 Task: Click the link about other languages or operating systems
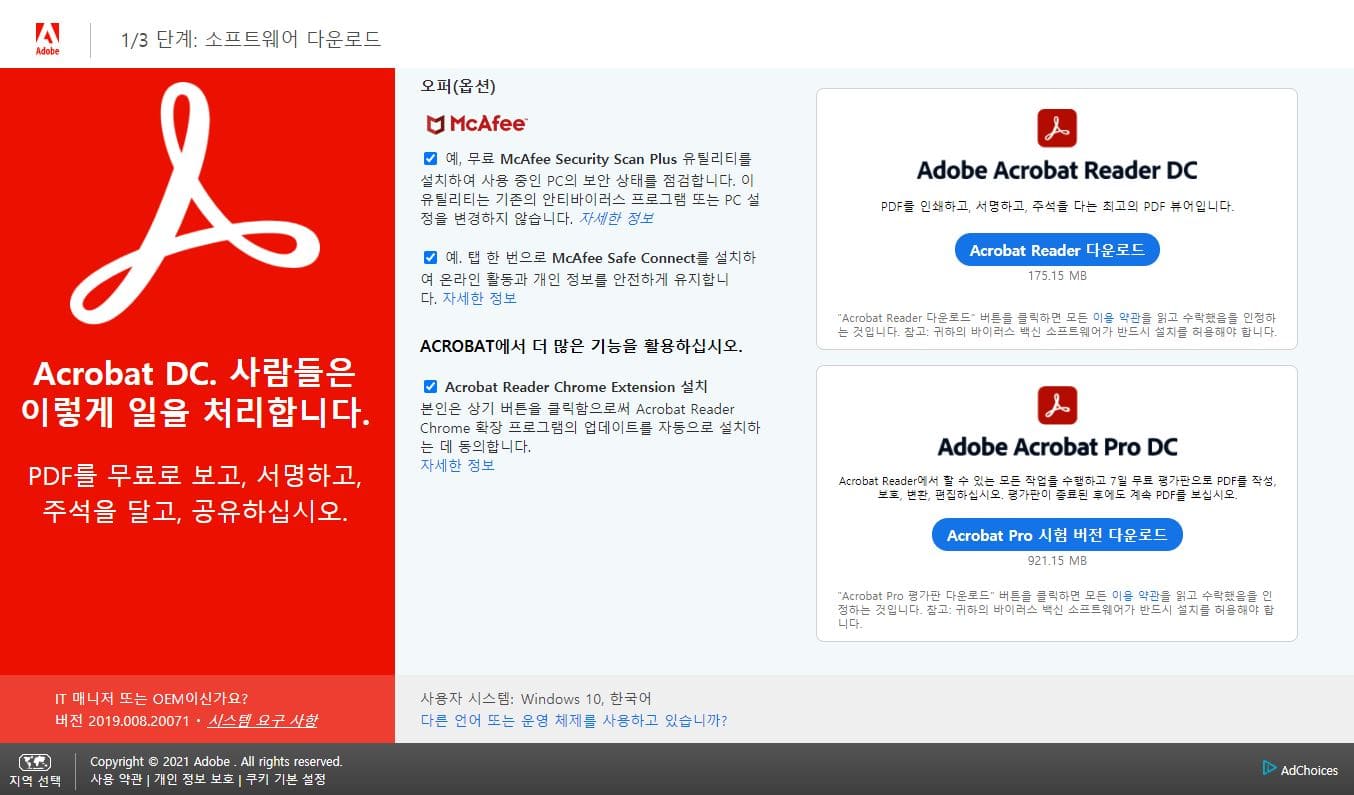point(572,720)
